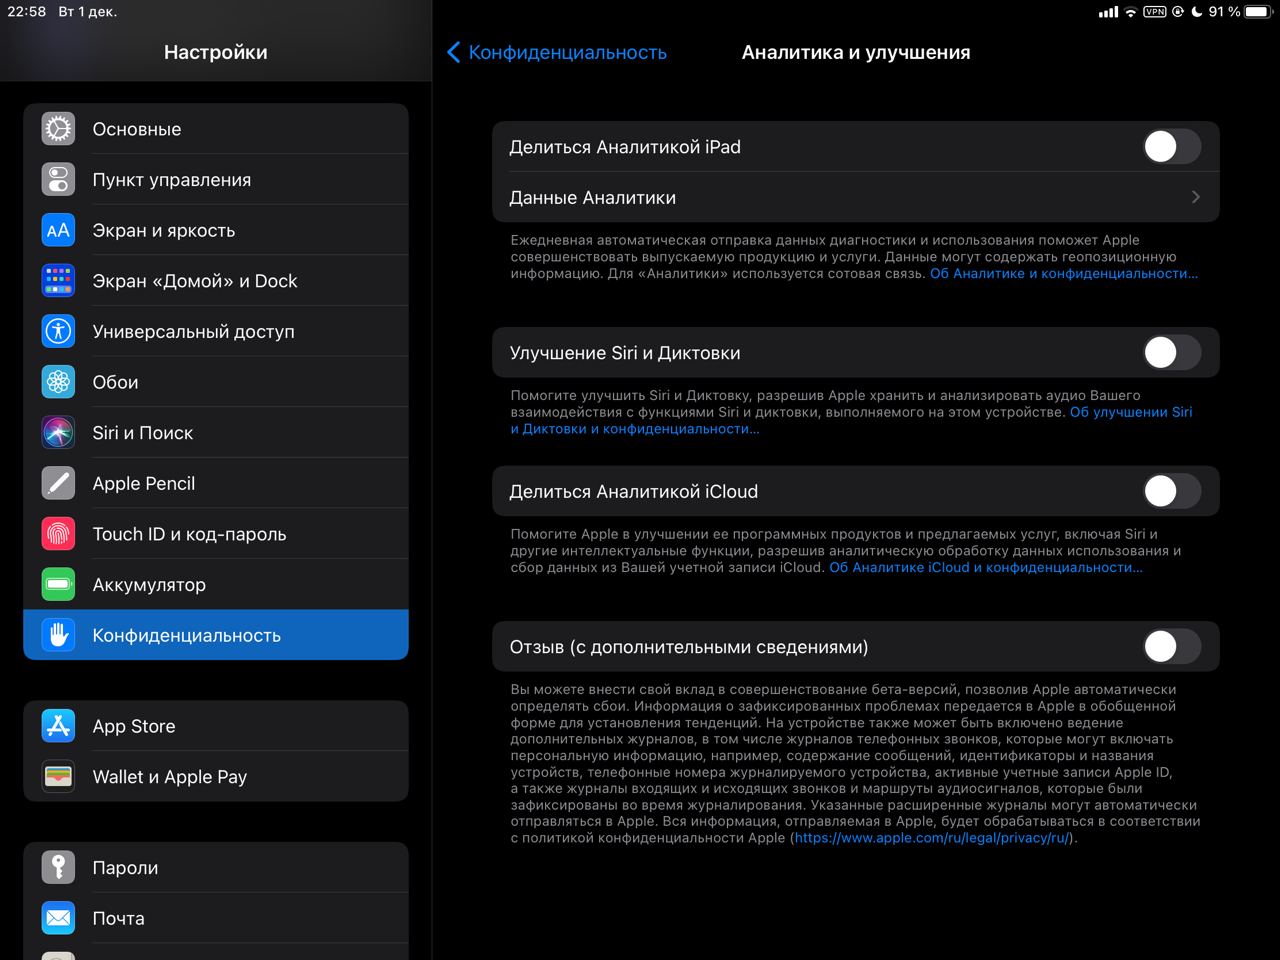The image size is (1280, 960).
Task: Tap the VPN status indicator
Action: 1155,12
